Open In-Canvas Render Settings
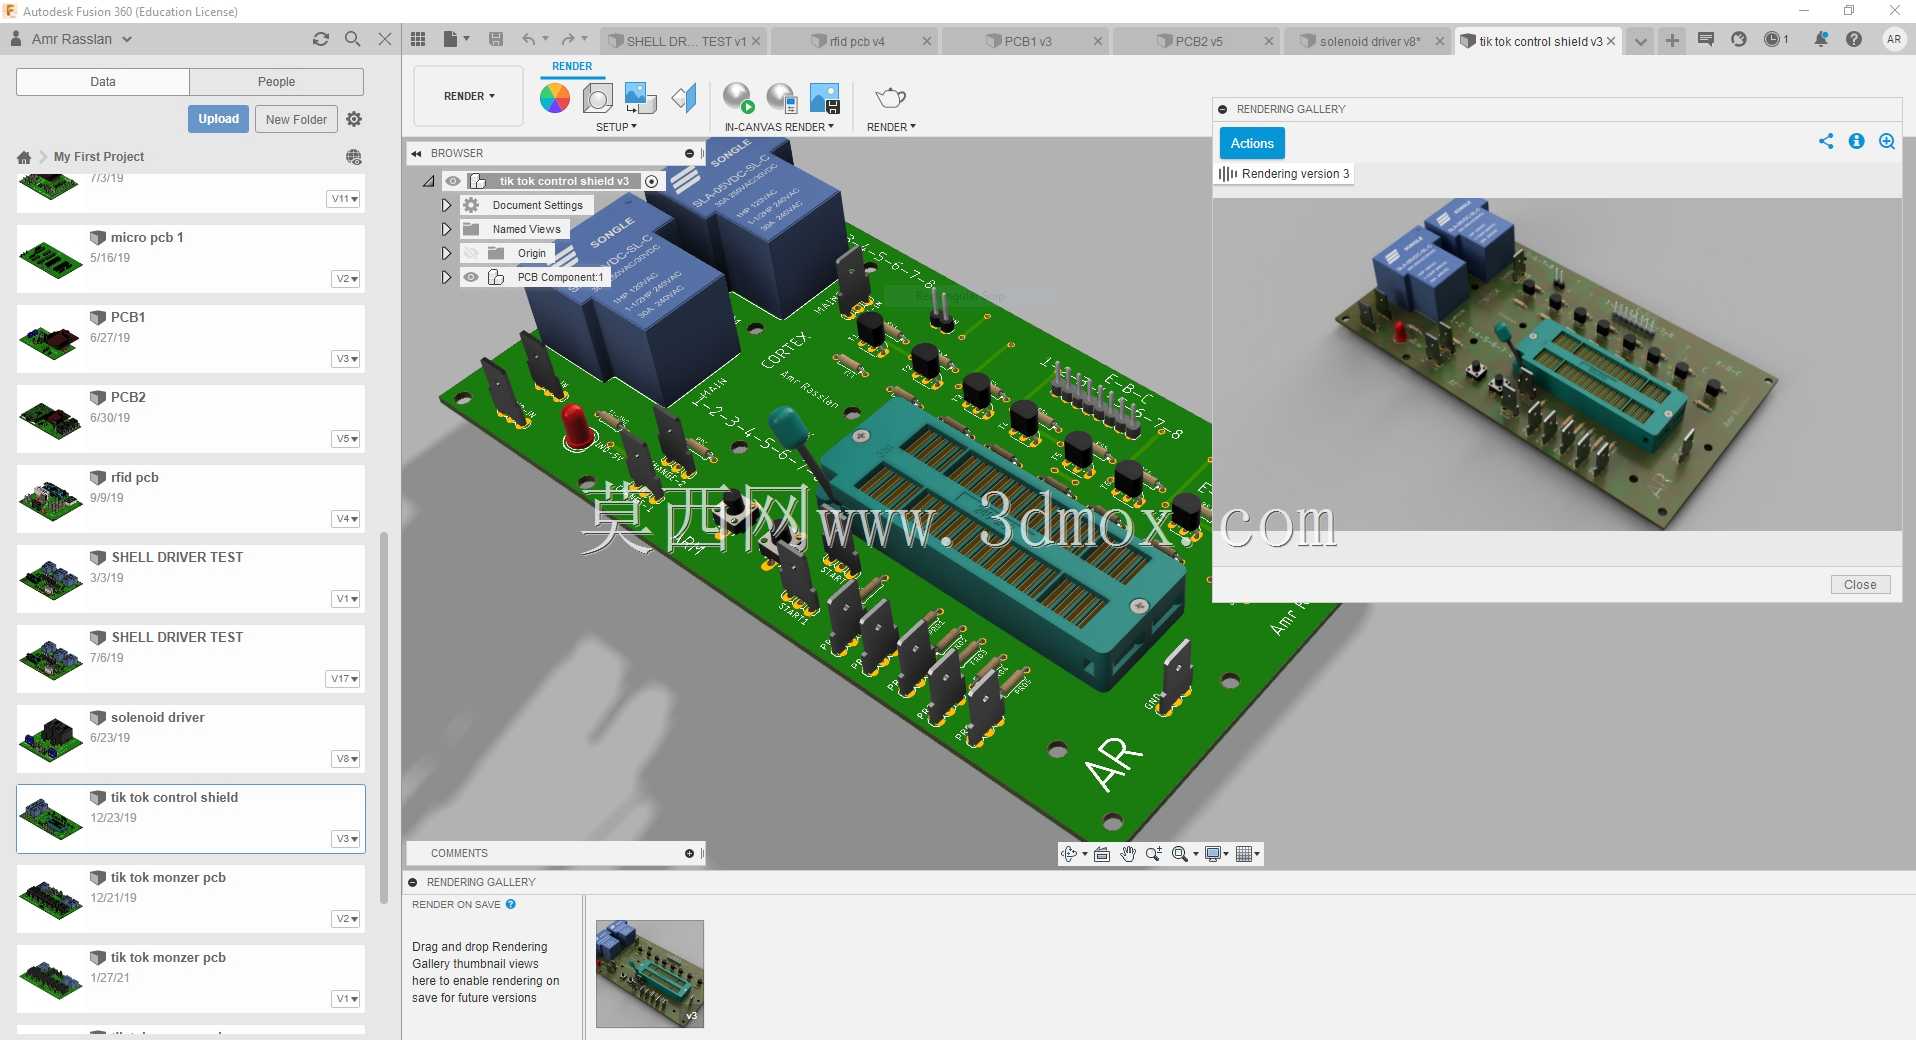 coord(782,98)
